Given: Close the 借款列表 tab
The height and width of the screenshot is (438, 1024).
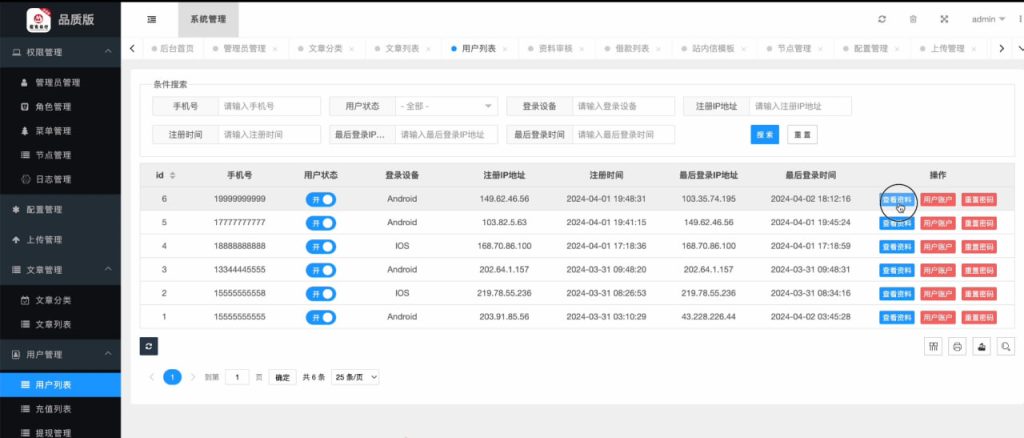Looking at the screenshot, I should (x=658, y=49).
